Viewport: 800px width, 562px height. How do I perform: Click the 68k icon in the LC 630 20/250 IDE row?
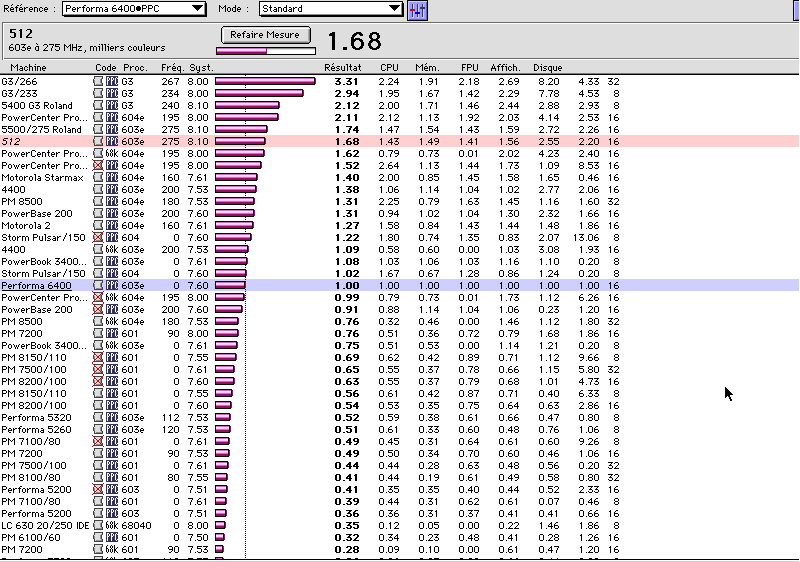click(x=112, y=525)
